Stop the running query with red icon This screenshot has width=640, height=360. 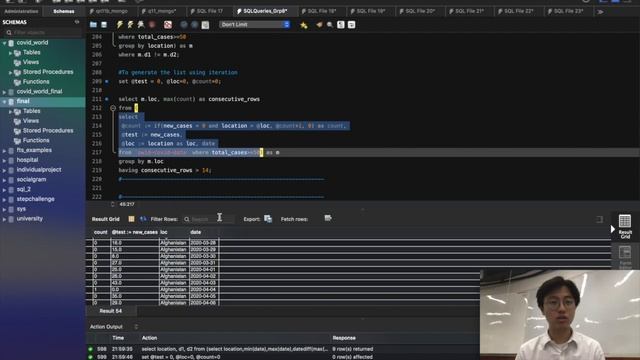(152, 25)
